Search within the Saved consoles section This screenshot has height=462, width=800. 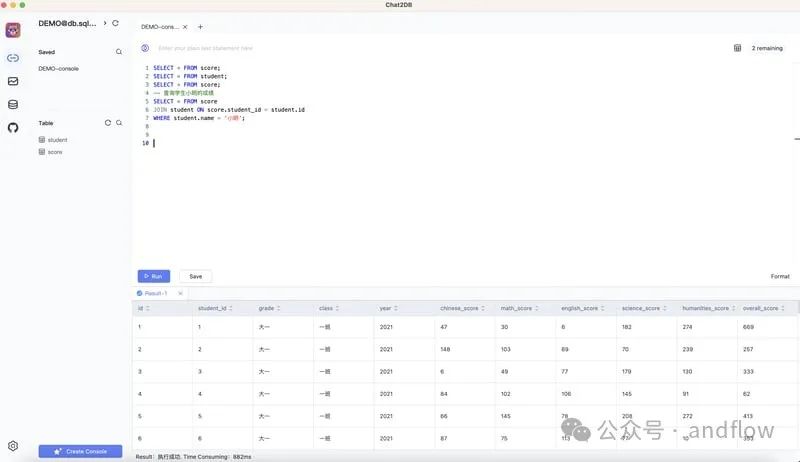(x=119, y=52)
